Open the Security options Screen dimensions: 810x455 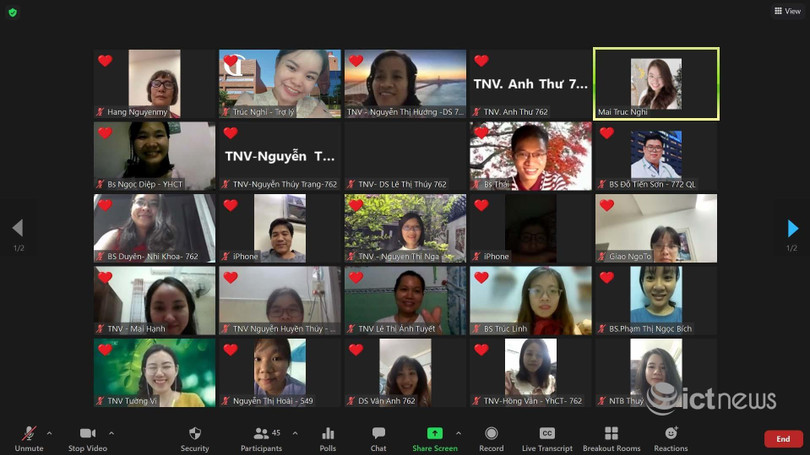tap(194, 438)
